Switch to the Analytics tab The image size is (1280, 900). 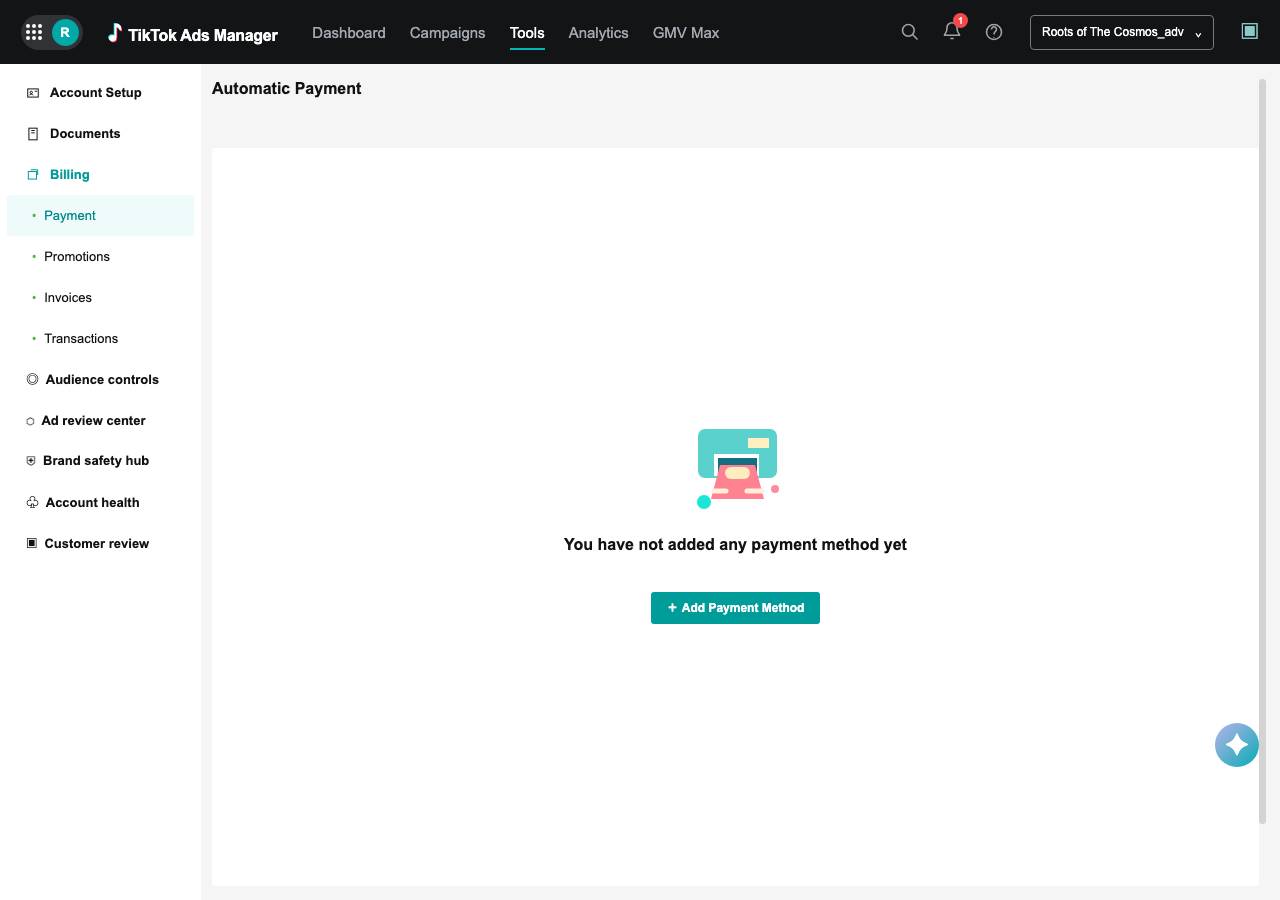598,32
